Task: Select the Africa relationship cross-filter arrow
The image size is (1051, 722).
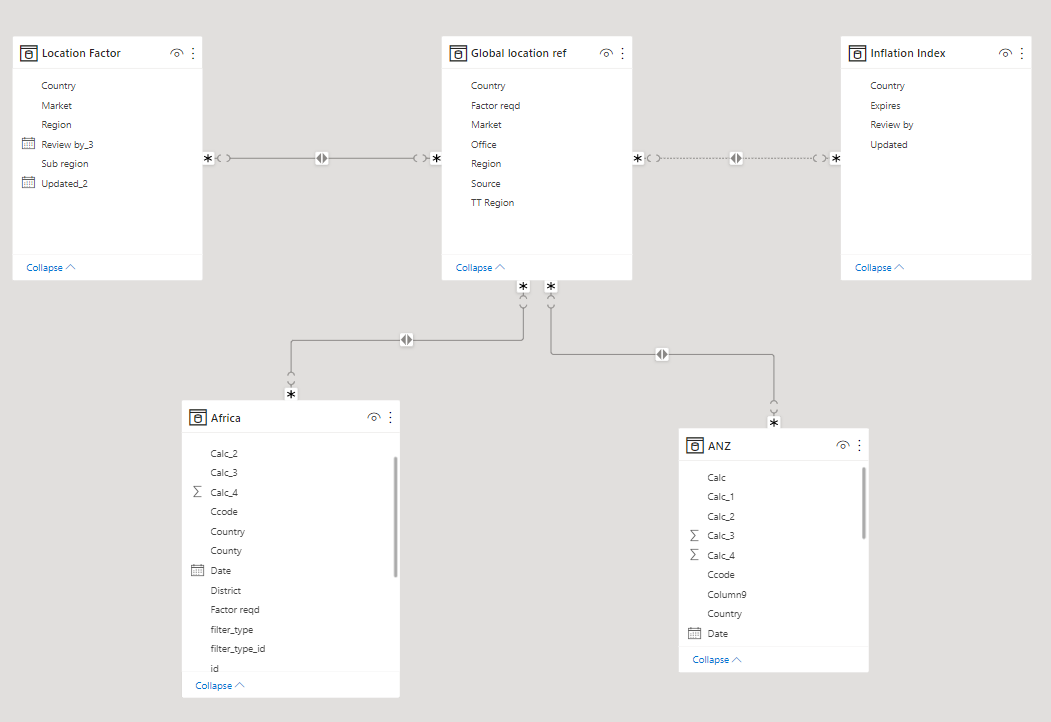Action: coord(406,340)
